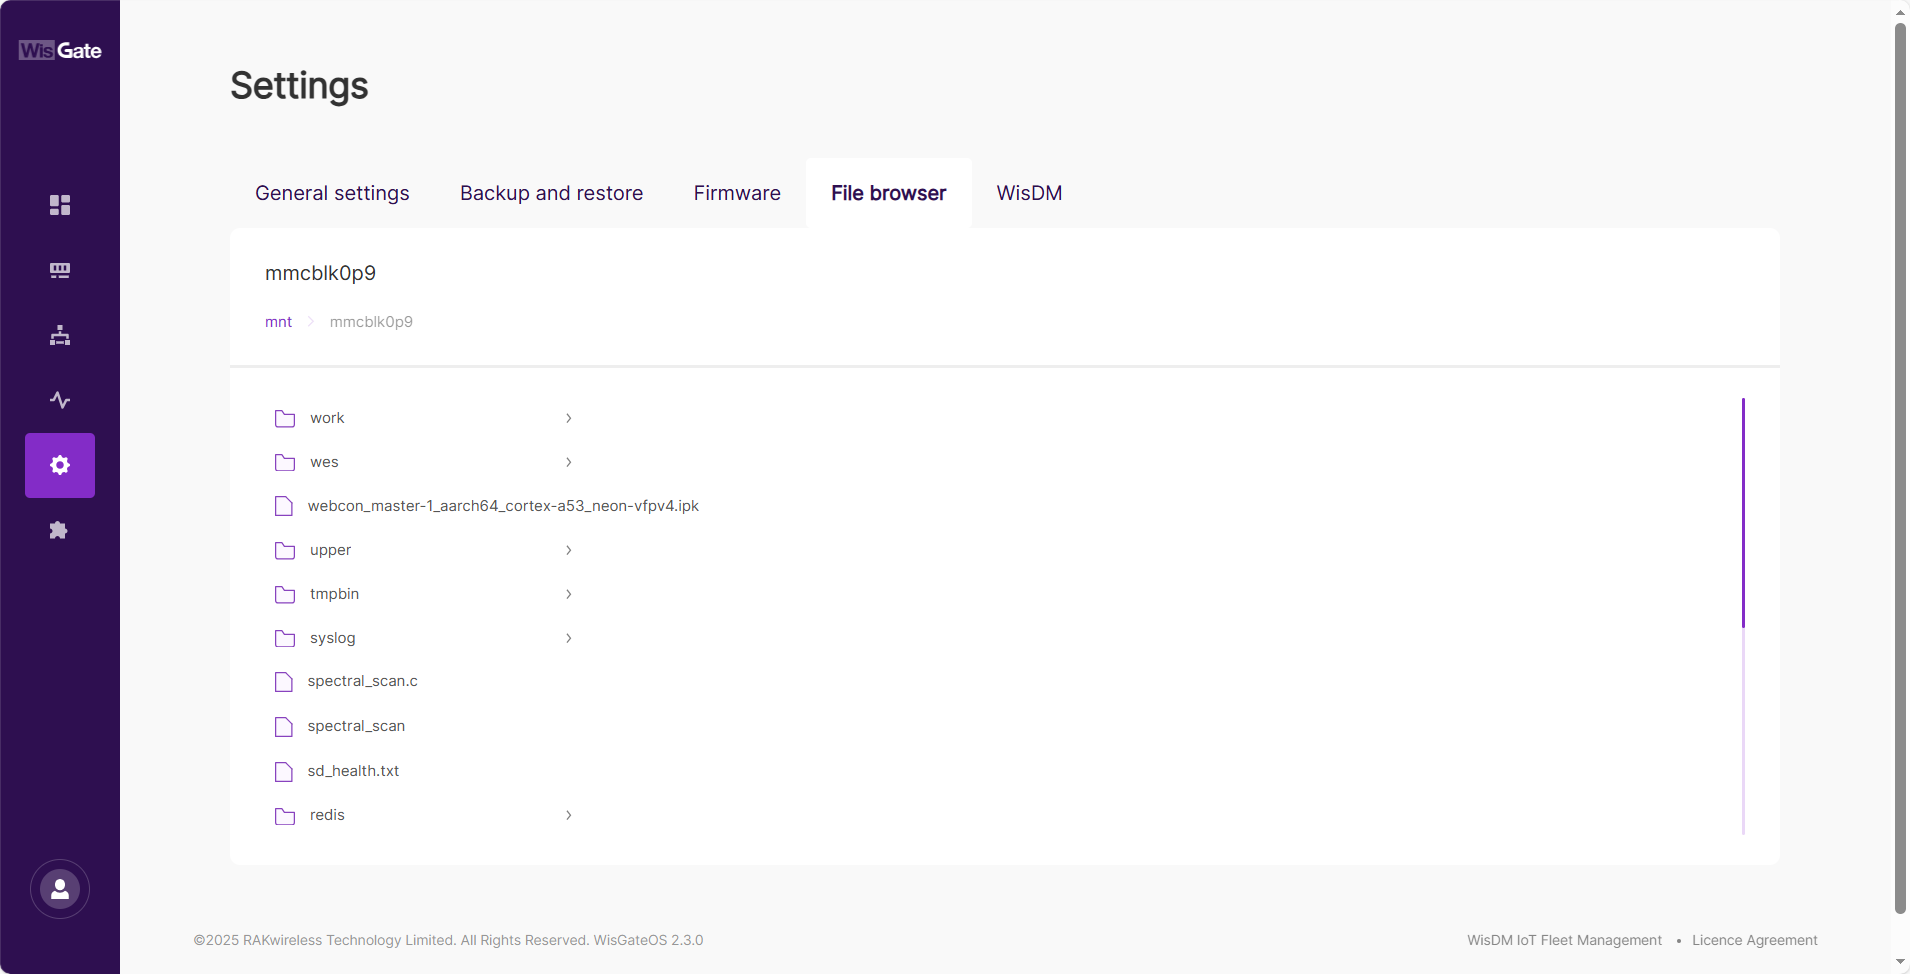Open the WisDM IoT Fleet Management link
Screen dimensions: 1910x974
pyautogui.click(x=1562, y=940)
